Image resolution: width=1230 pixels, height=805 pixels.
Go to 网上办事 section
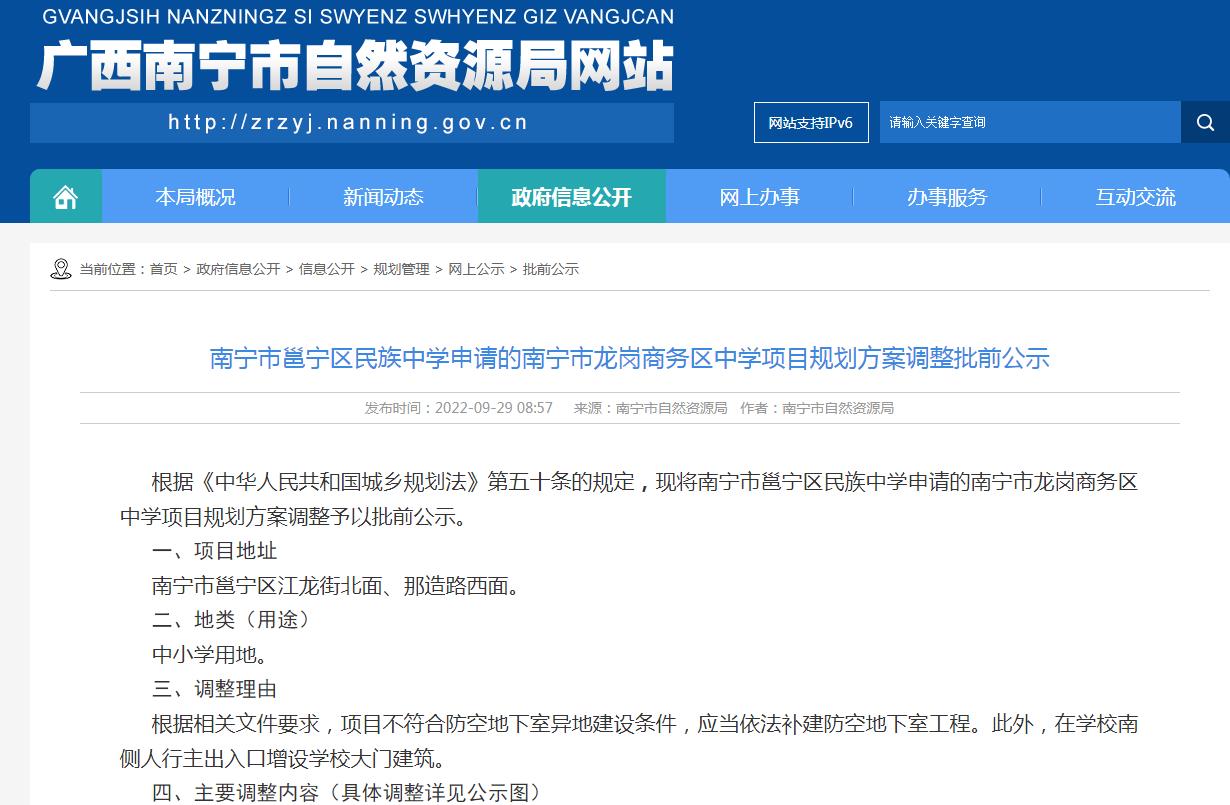(x=759, y=197)
